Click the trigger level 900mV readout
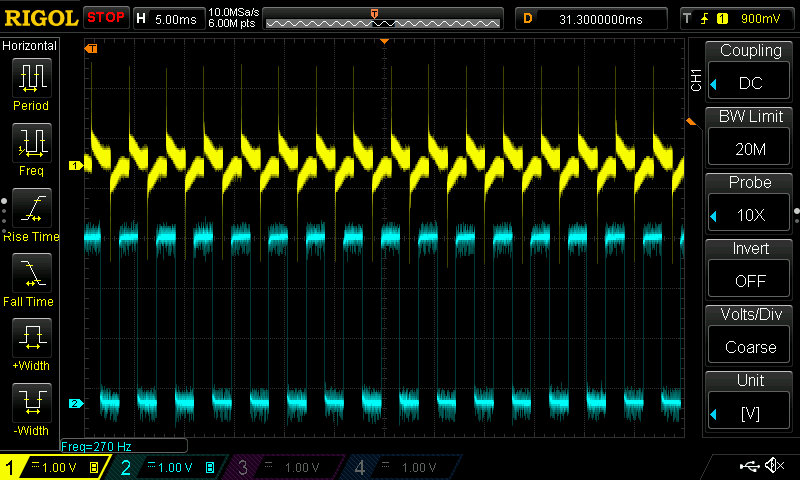Image resolution: width=800 pixels, height=480 pixels. (x=760, y=19)
